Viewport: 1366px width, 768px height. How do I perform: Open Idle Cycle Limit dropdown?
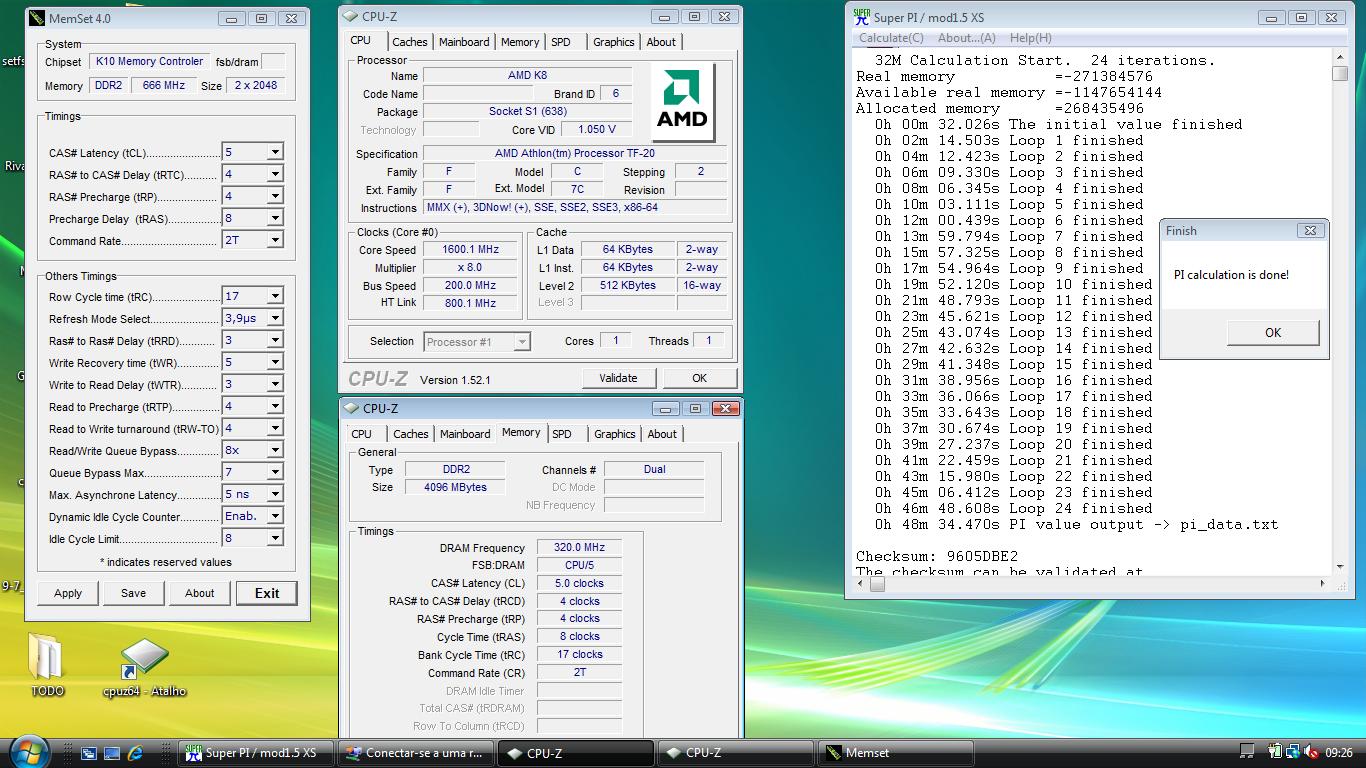(x=252, y=538)
